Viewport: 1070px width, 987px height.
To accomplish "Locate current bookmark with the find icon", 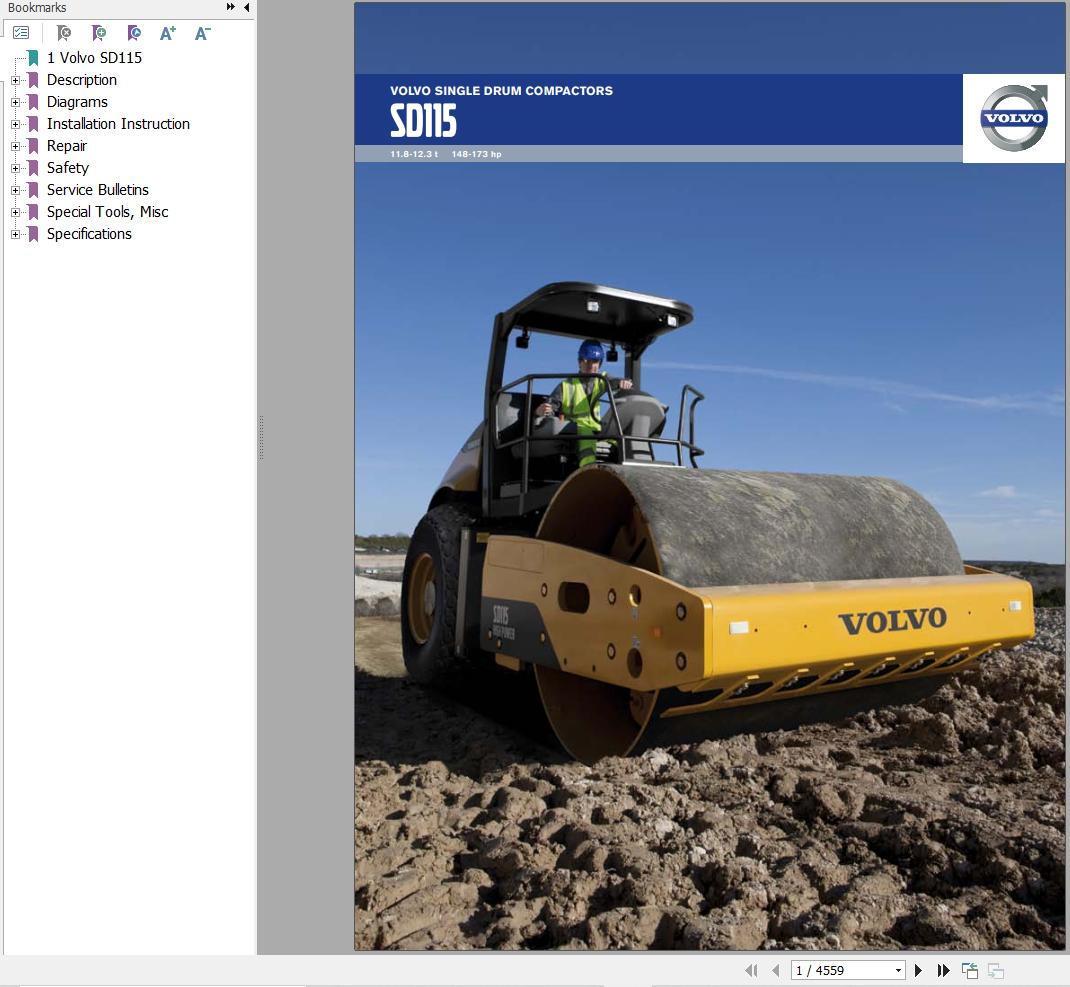I will click(x=134, y=32).
